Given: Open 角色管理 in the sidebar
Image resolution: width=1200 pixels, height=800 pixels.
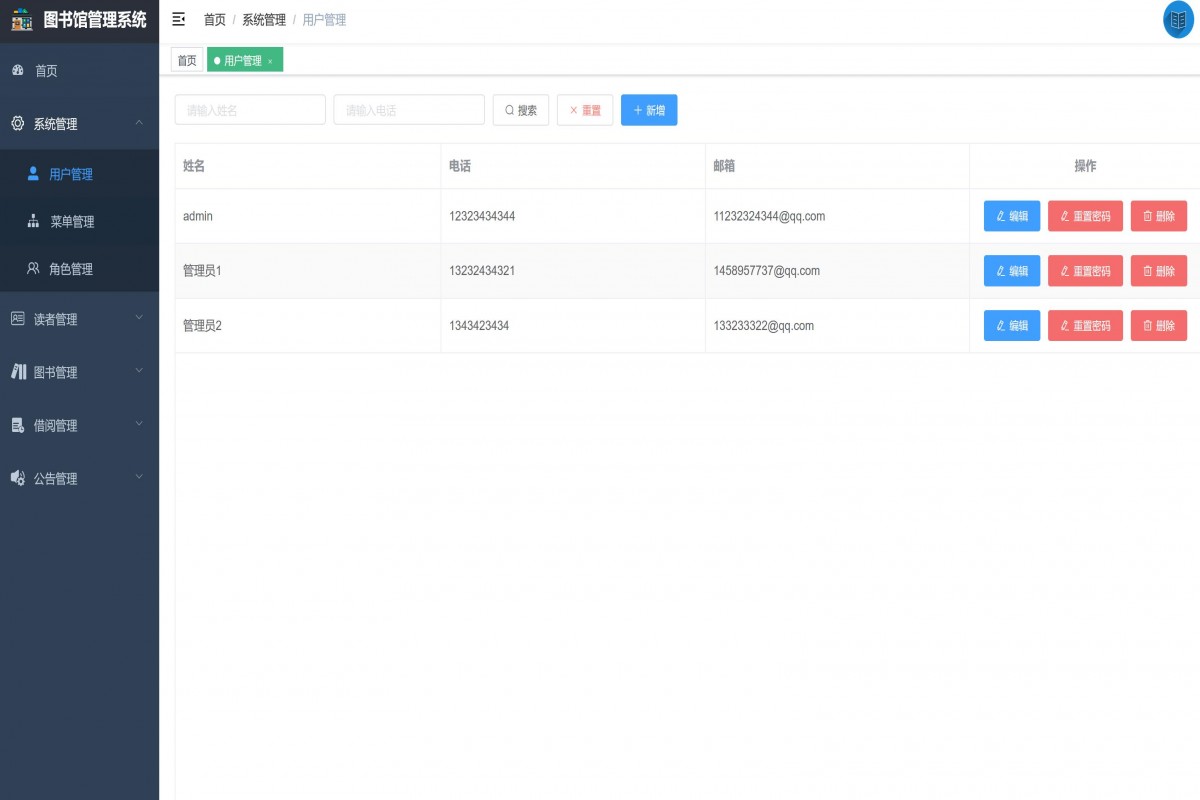Looking at the screenshot, I should pos(70,269).
